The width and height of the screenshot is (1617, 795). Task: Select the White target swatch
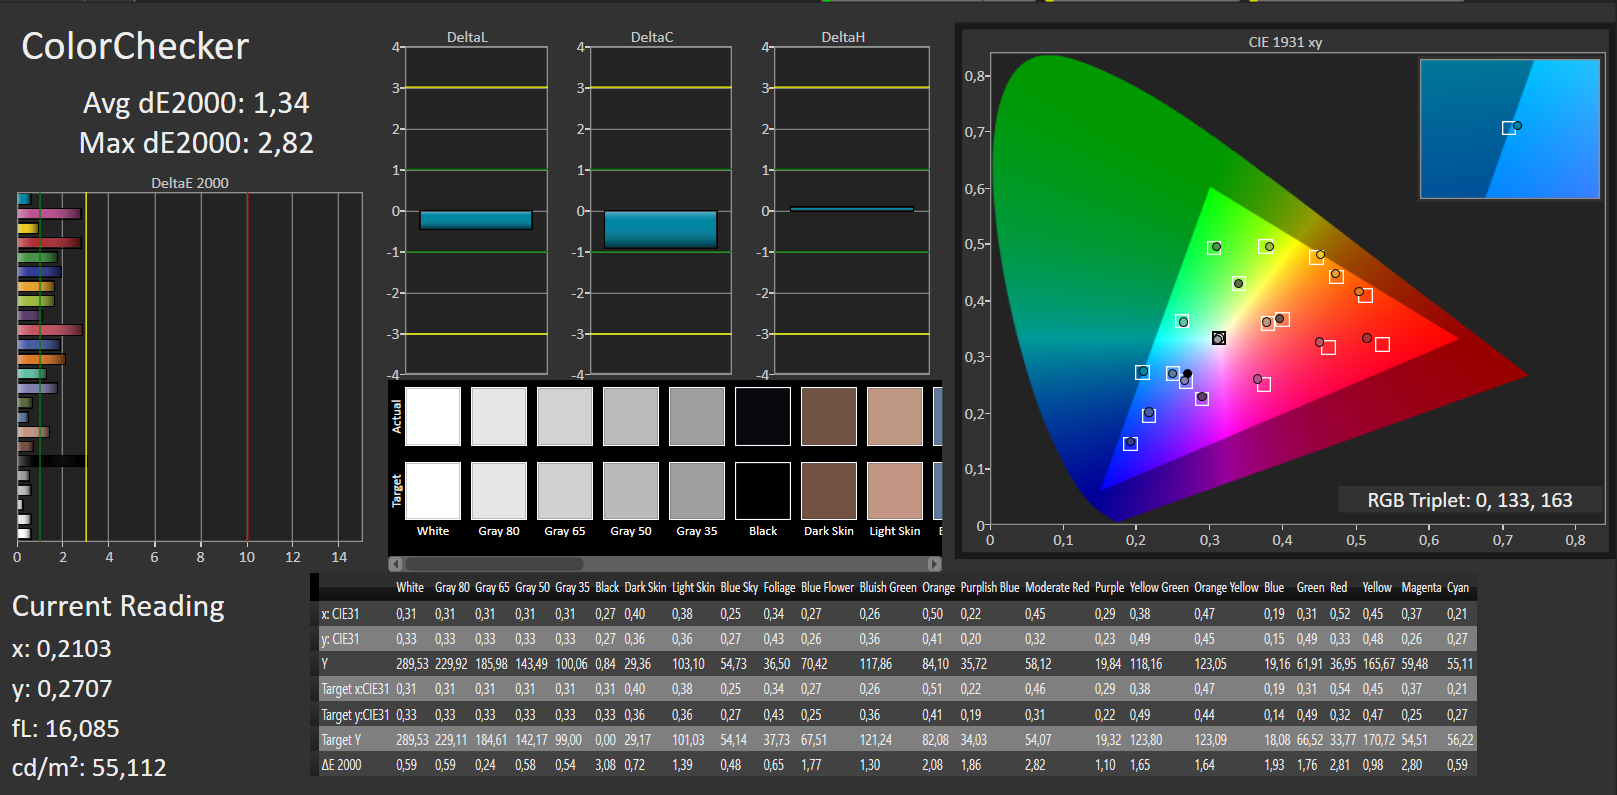click(x=433, y=491)
